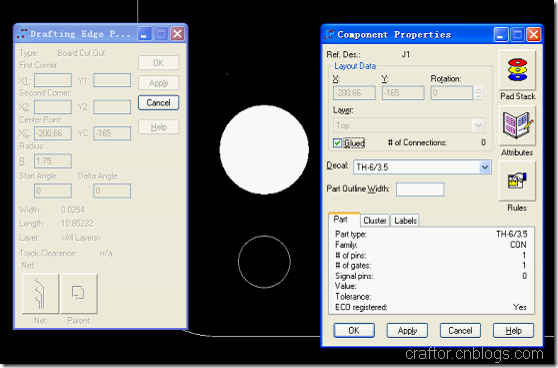Viewport: 558px width, 368px height.
Task: Decrease Rotation with the stepper down arrow
Action: pos(479,96)
